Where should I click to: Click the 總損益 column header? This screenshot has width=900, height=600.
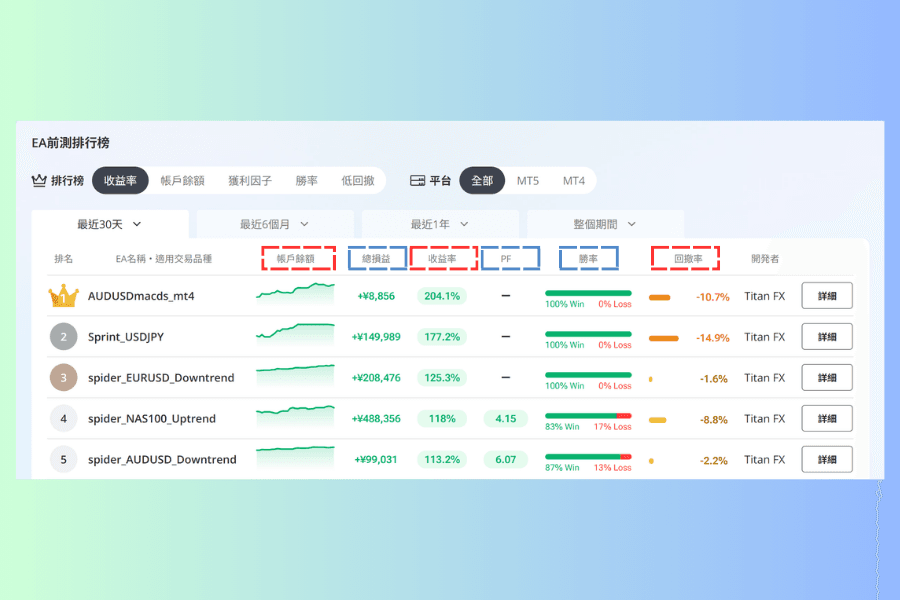click(376, 259)
